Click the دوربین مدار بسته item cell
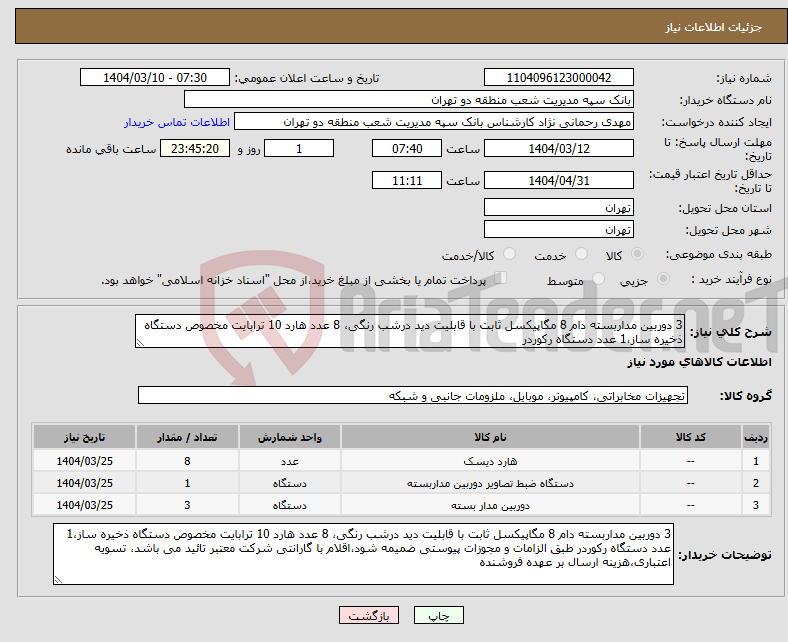The width and height of the screenshot is (788, 642). [490, 505]
